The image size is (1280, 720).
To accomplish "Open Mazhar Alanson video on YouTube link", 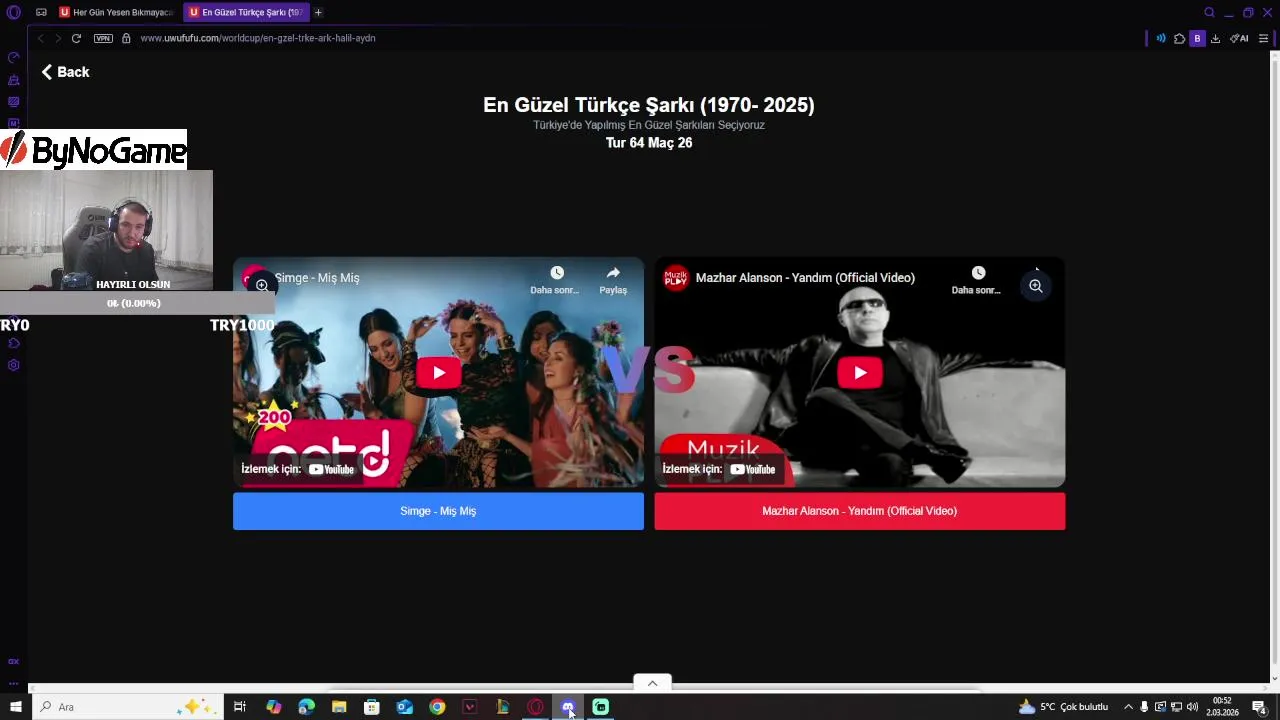I will point(719,469).
